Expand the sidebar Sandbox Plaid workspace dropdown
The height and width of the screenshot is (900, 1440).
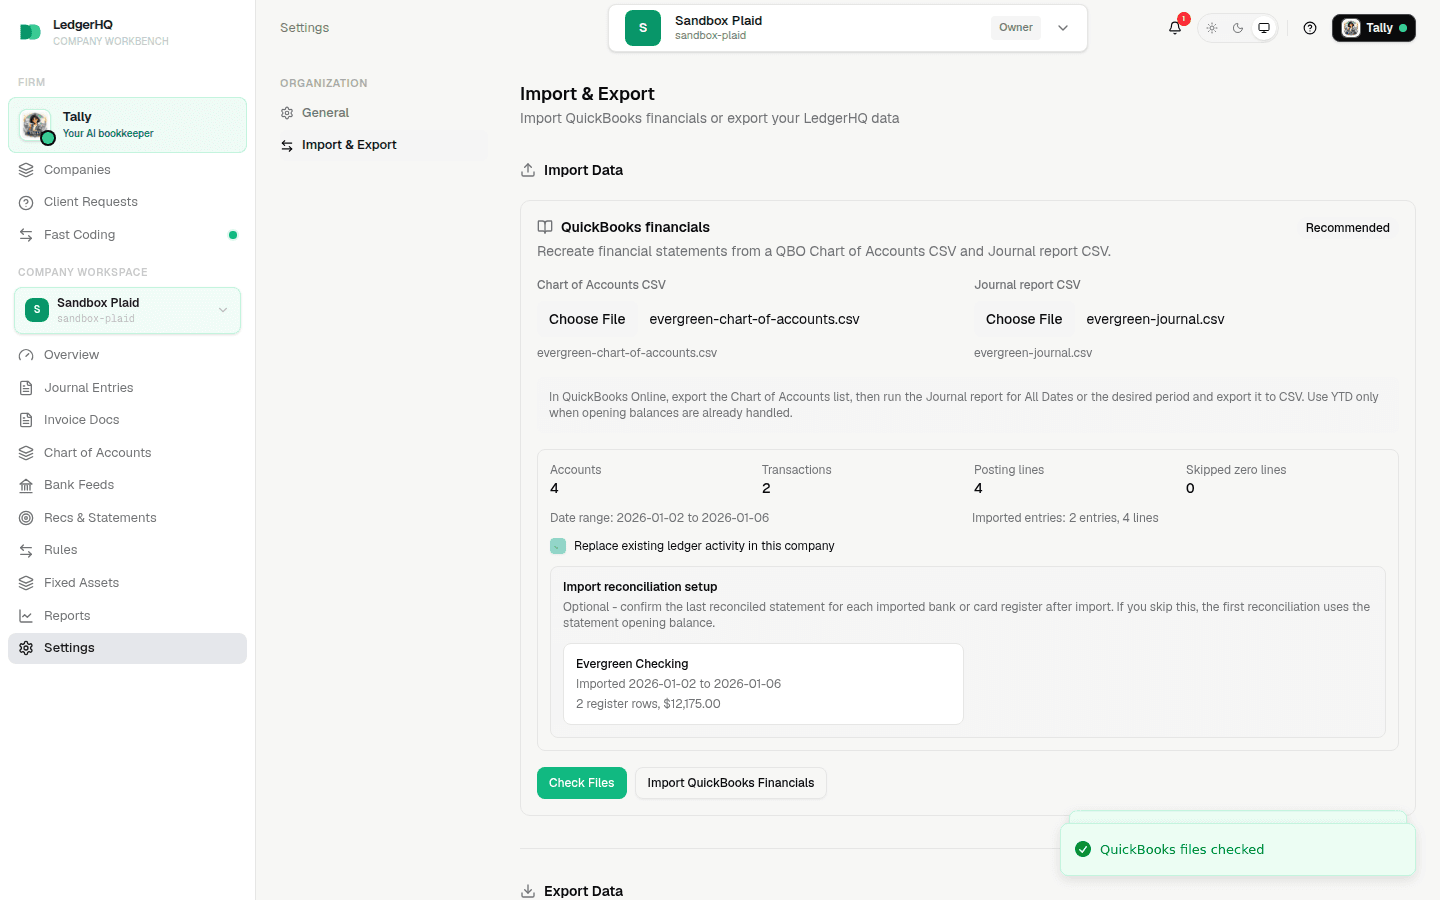pos(128,310)
